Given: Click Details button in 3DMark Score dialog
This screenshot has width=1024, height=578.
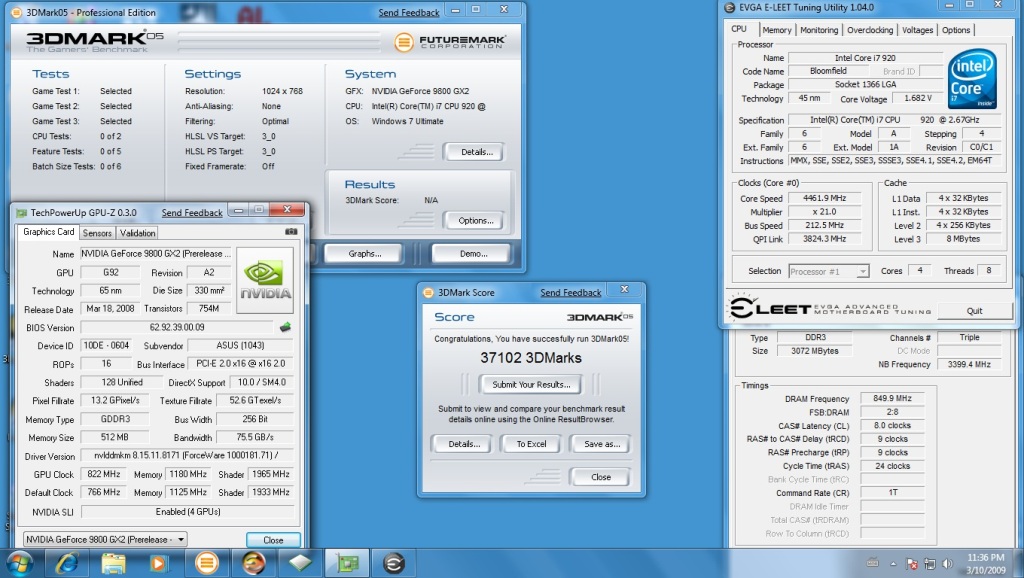Looking at the screenshot, I should (x=464, y=444).
